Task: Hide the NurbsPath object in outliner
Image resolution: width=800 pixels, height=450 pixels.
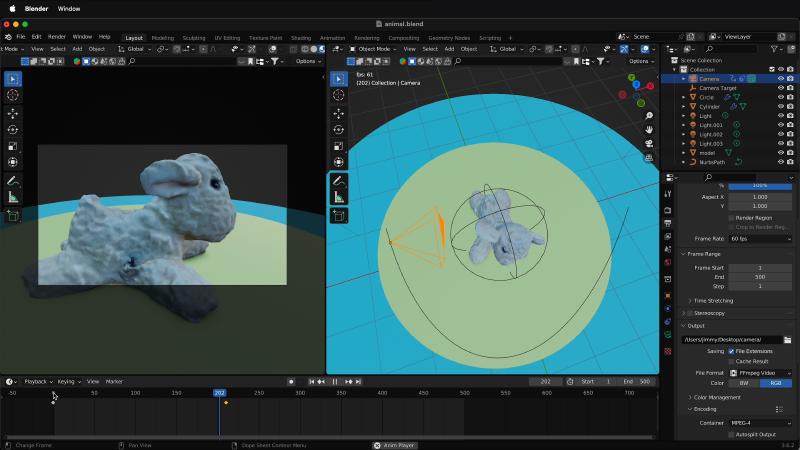Action: [781, 162]
